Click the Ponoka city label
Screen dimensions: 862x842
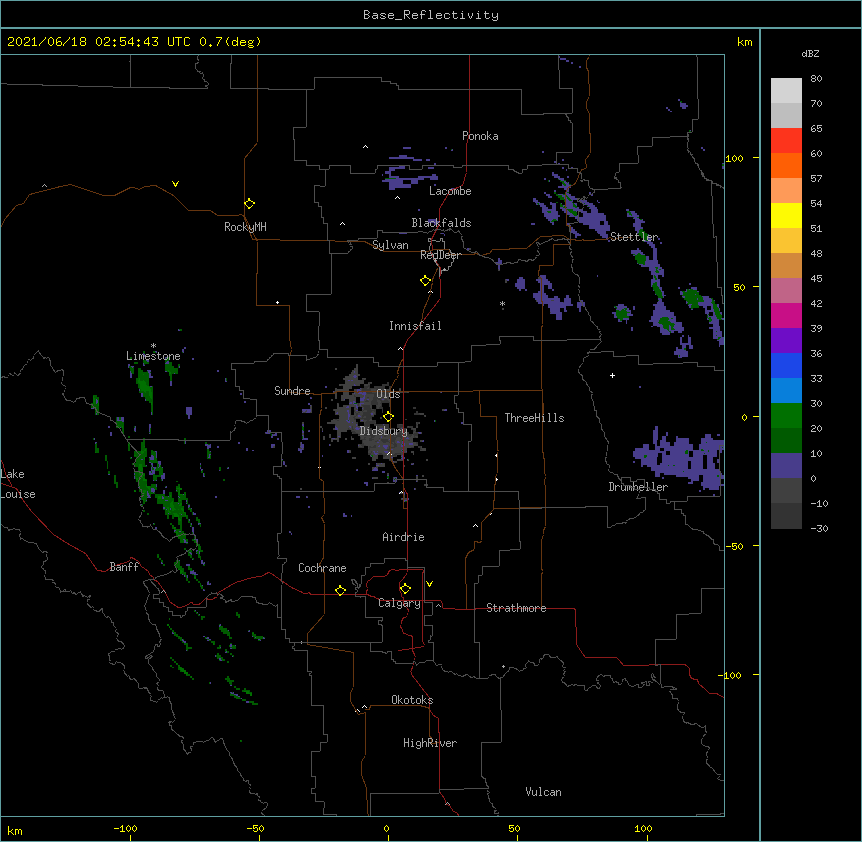(x=480, y=136)
